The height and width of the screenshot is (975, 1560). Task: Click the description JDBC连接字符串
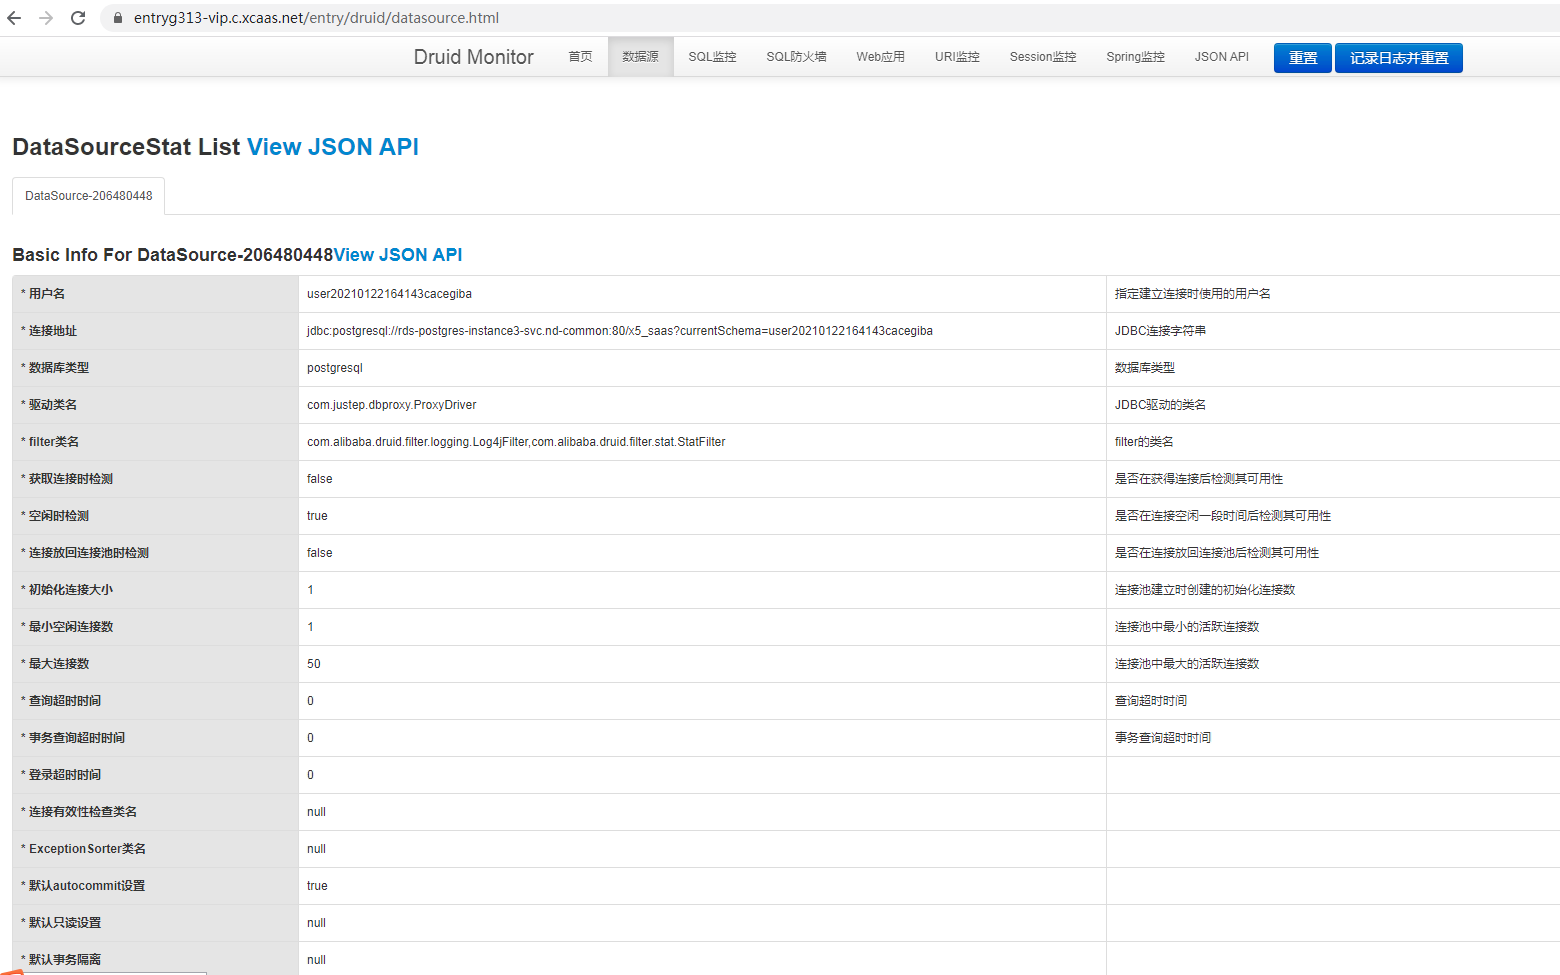click(1160, 331)
